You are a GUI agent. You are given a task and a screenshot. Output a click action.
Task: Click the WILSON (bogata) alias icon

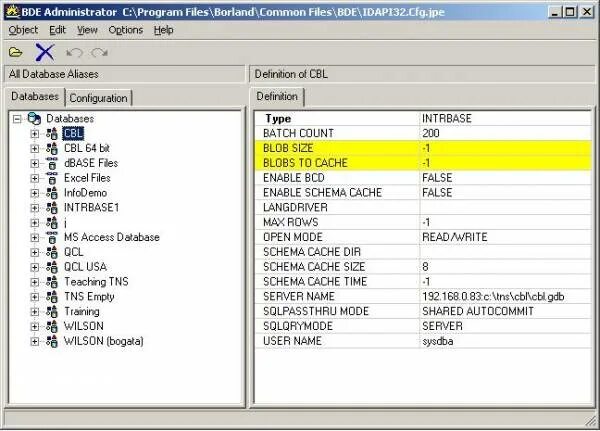pyautogui.click(x=52, y=341)
